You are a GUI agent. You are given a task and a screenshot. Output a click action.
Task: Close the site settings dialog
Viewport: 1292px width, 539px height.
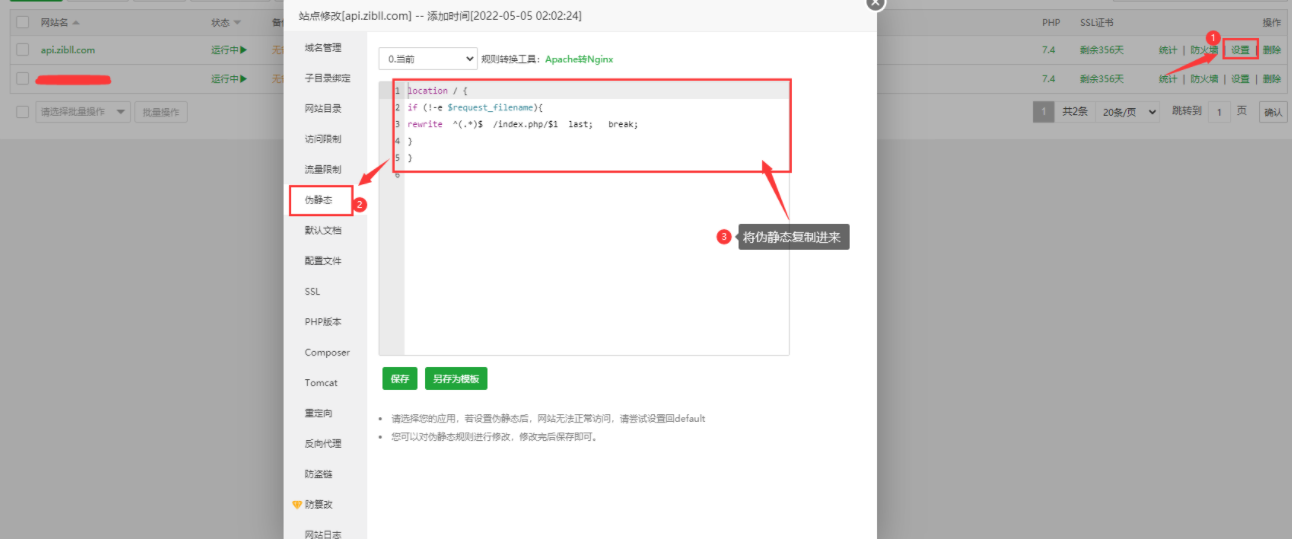875,3
